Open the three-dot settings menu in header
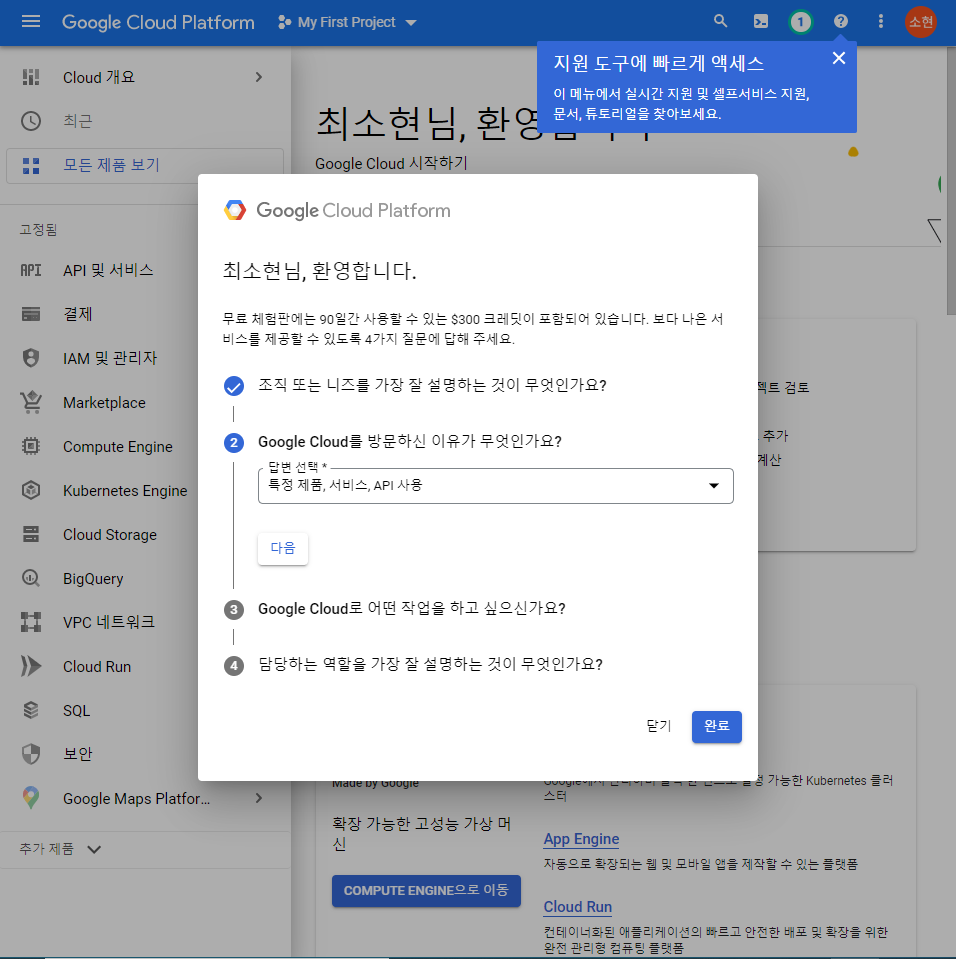 point(880,22)
